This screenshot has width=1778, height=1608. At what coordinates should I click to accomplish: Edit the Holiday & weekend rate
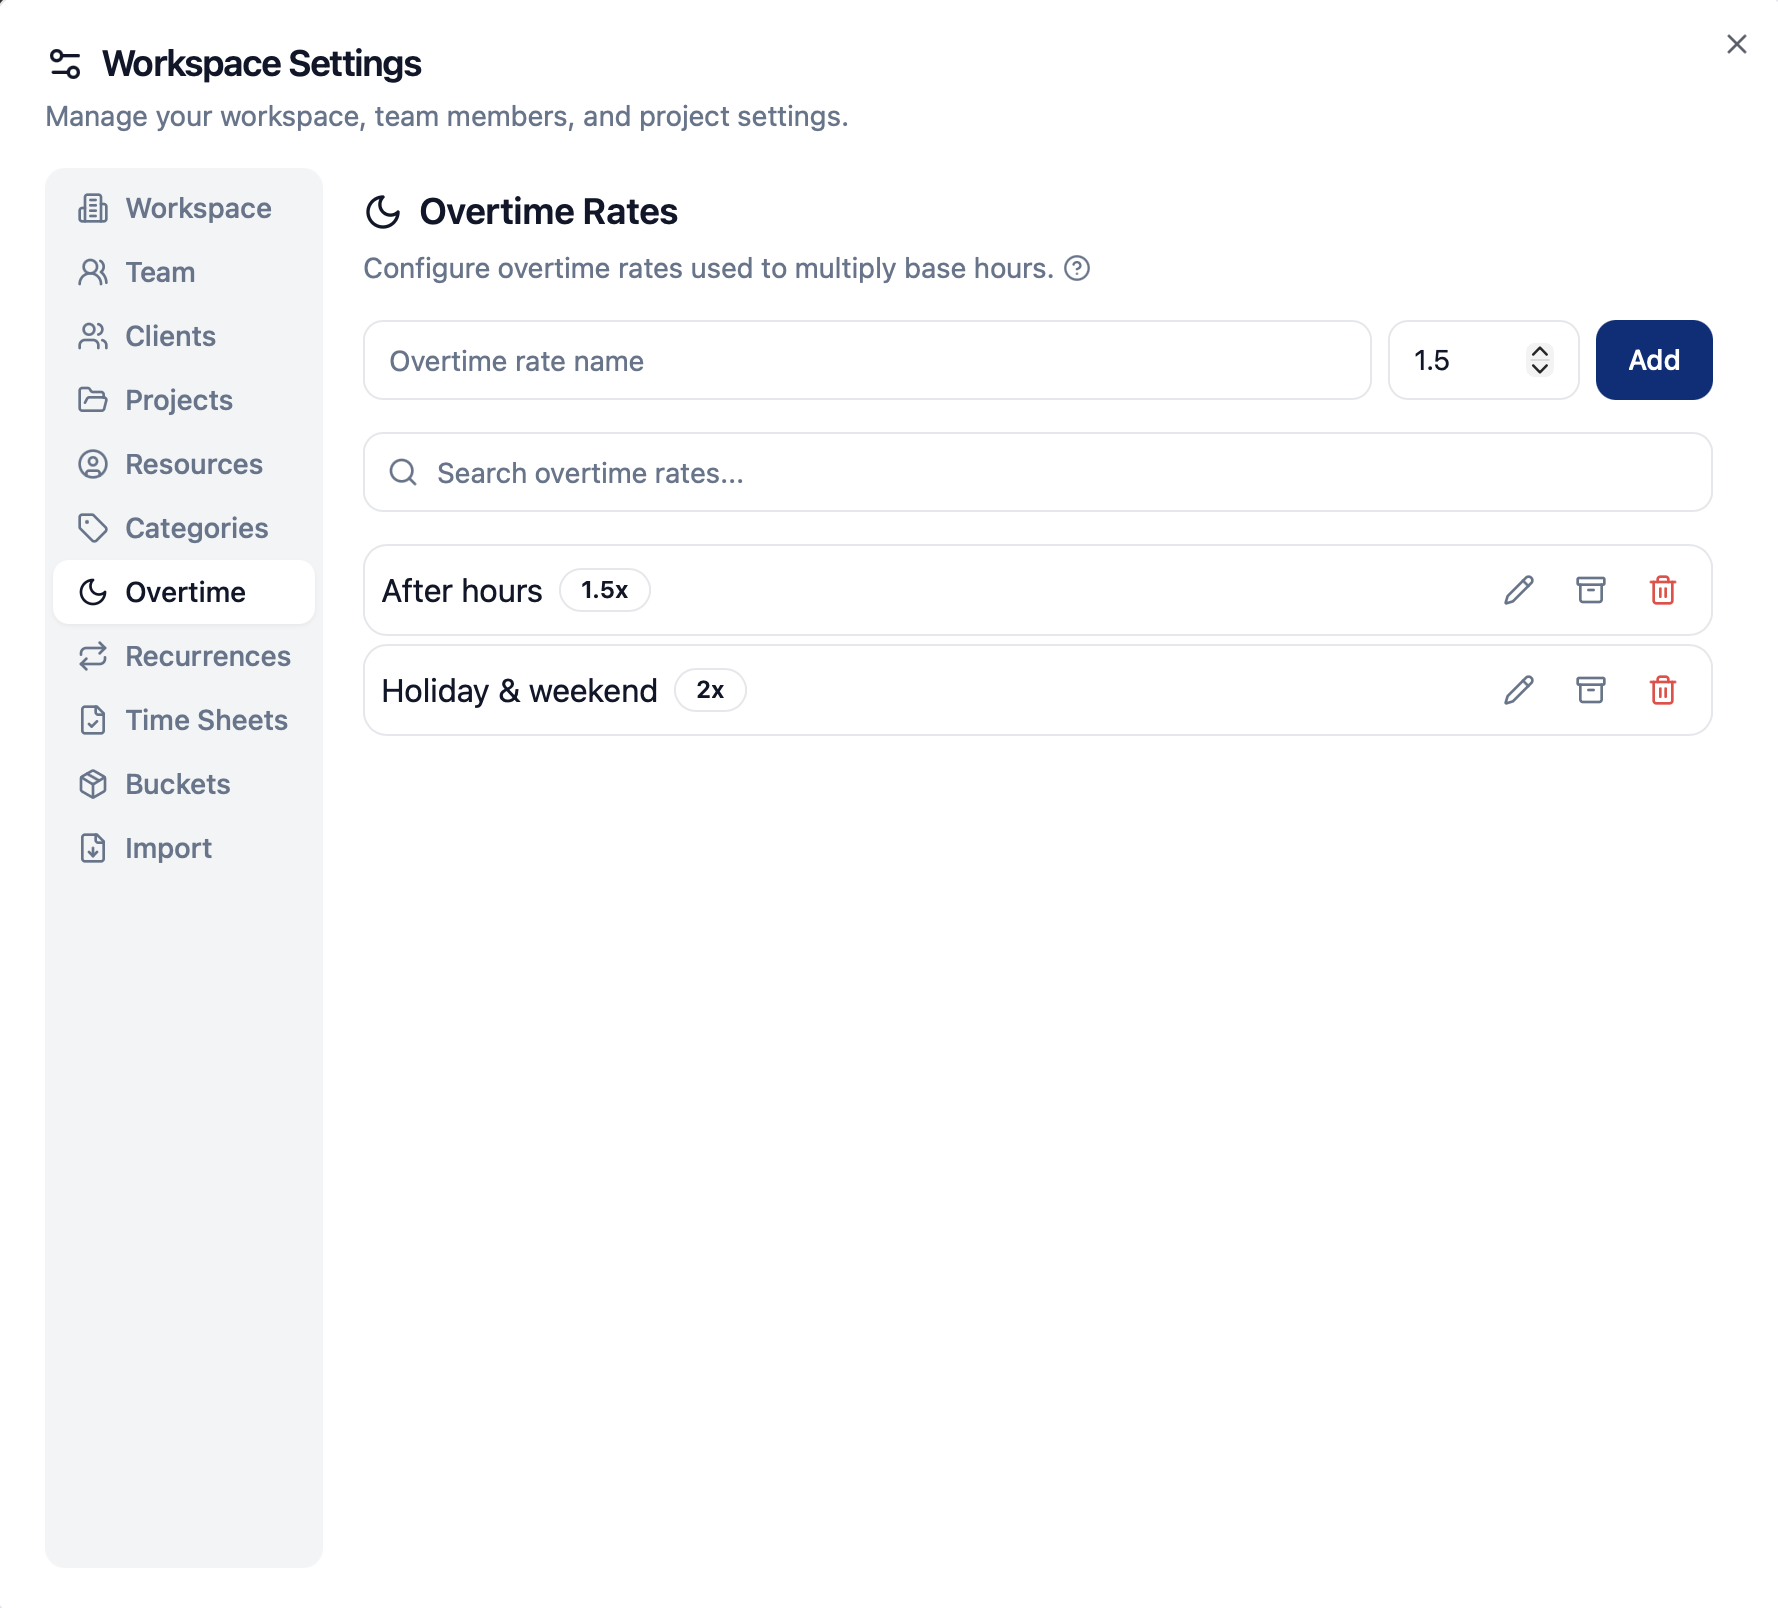coord(1518,690)
